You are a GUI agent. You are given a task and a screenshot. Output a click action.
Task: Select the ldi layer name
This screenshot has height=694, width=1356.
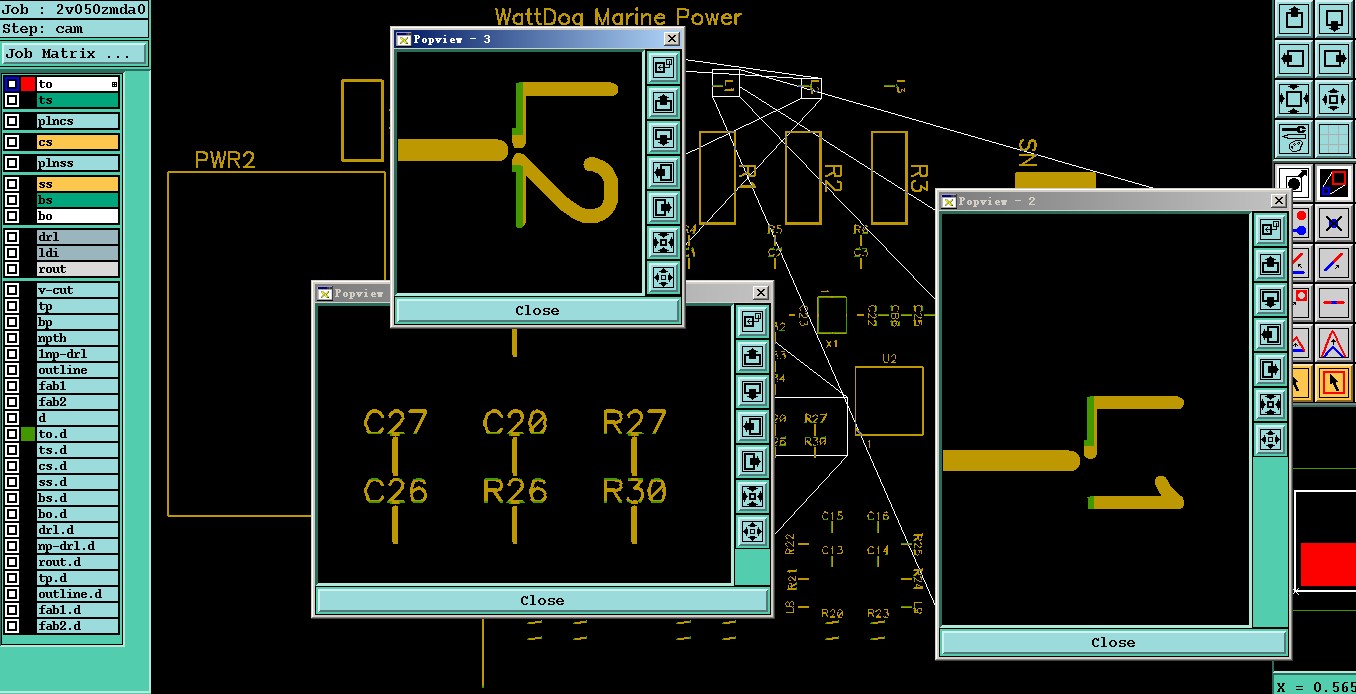coord(78,253)
